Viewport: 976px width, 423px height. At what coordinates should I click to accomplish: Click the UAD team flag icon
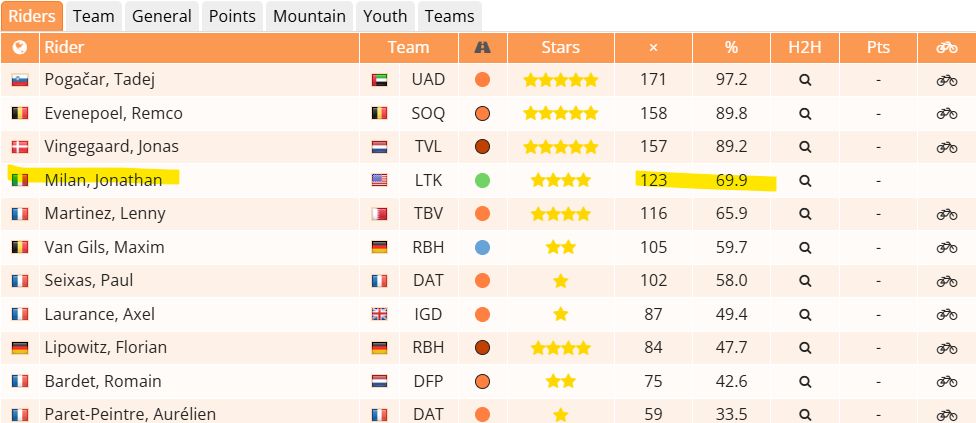(x=379, y=80)
